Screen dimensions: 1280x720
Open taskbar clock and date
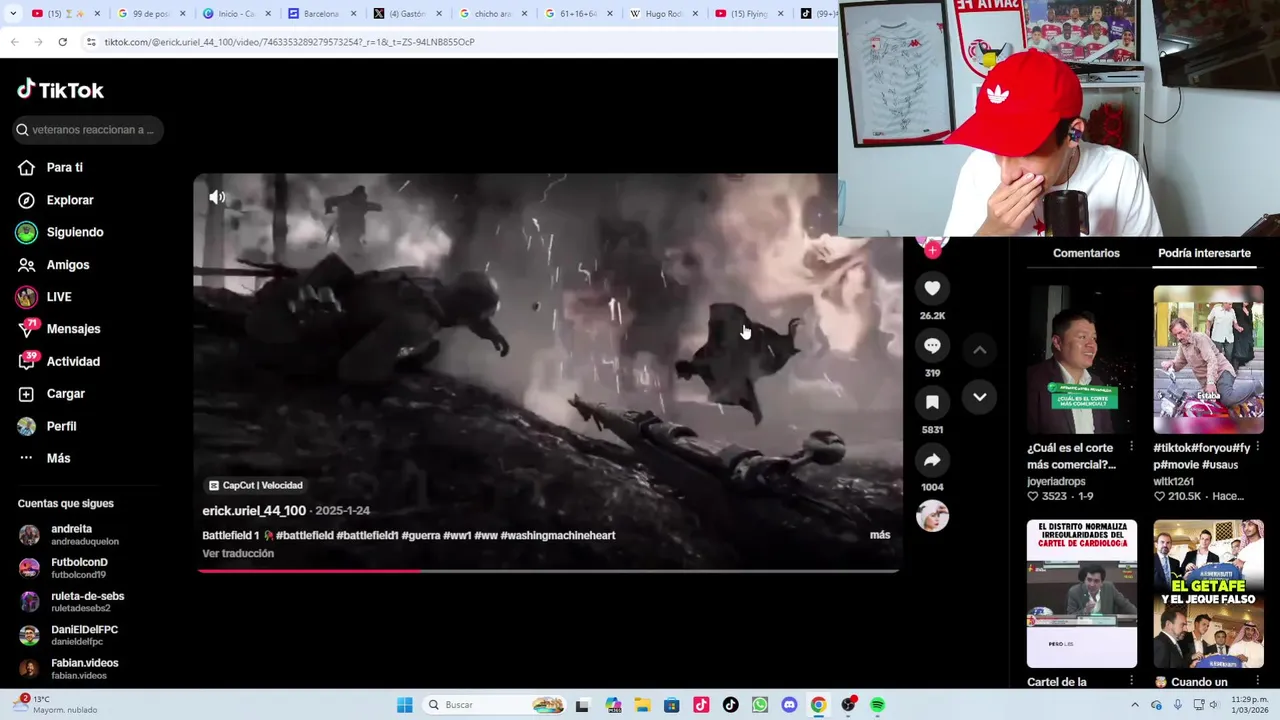click(1250, 705)
